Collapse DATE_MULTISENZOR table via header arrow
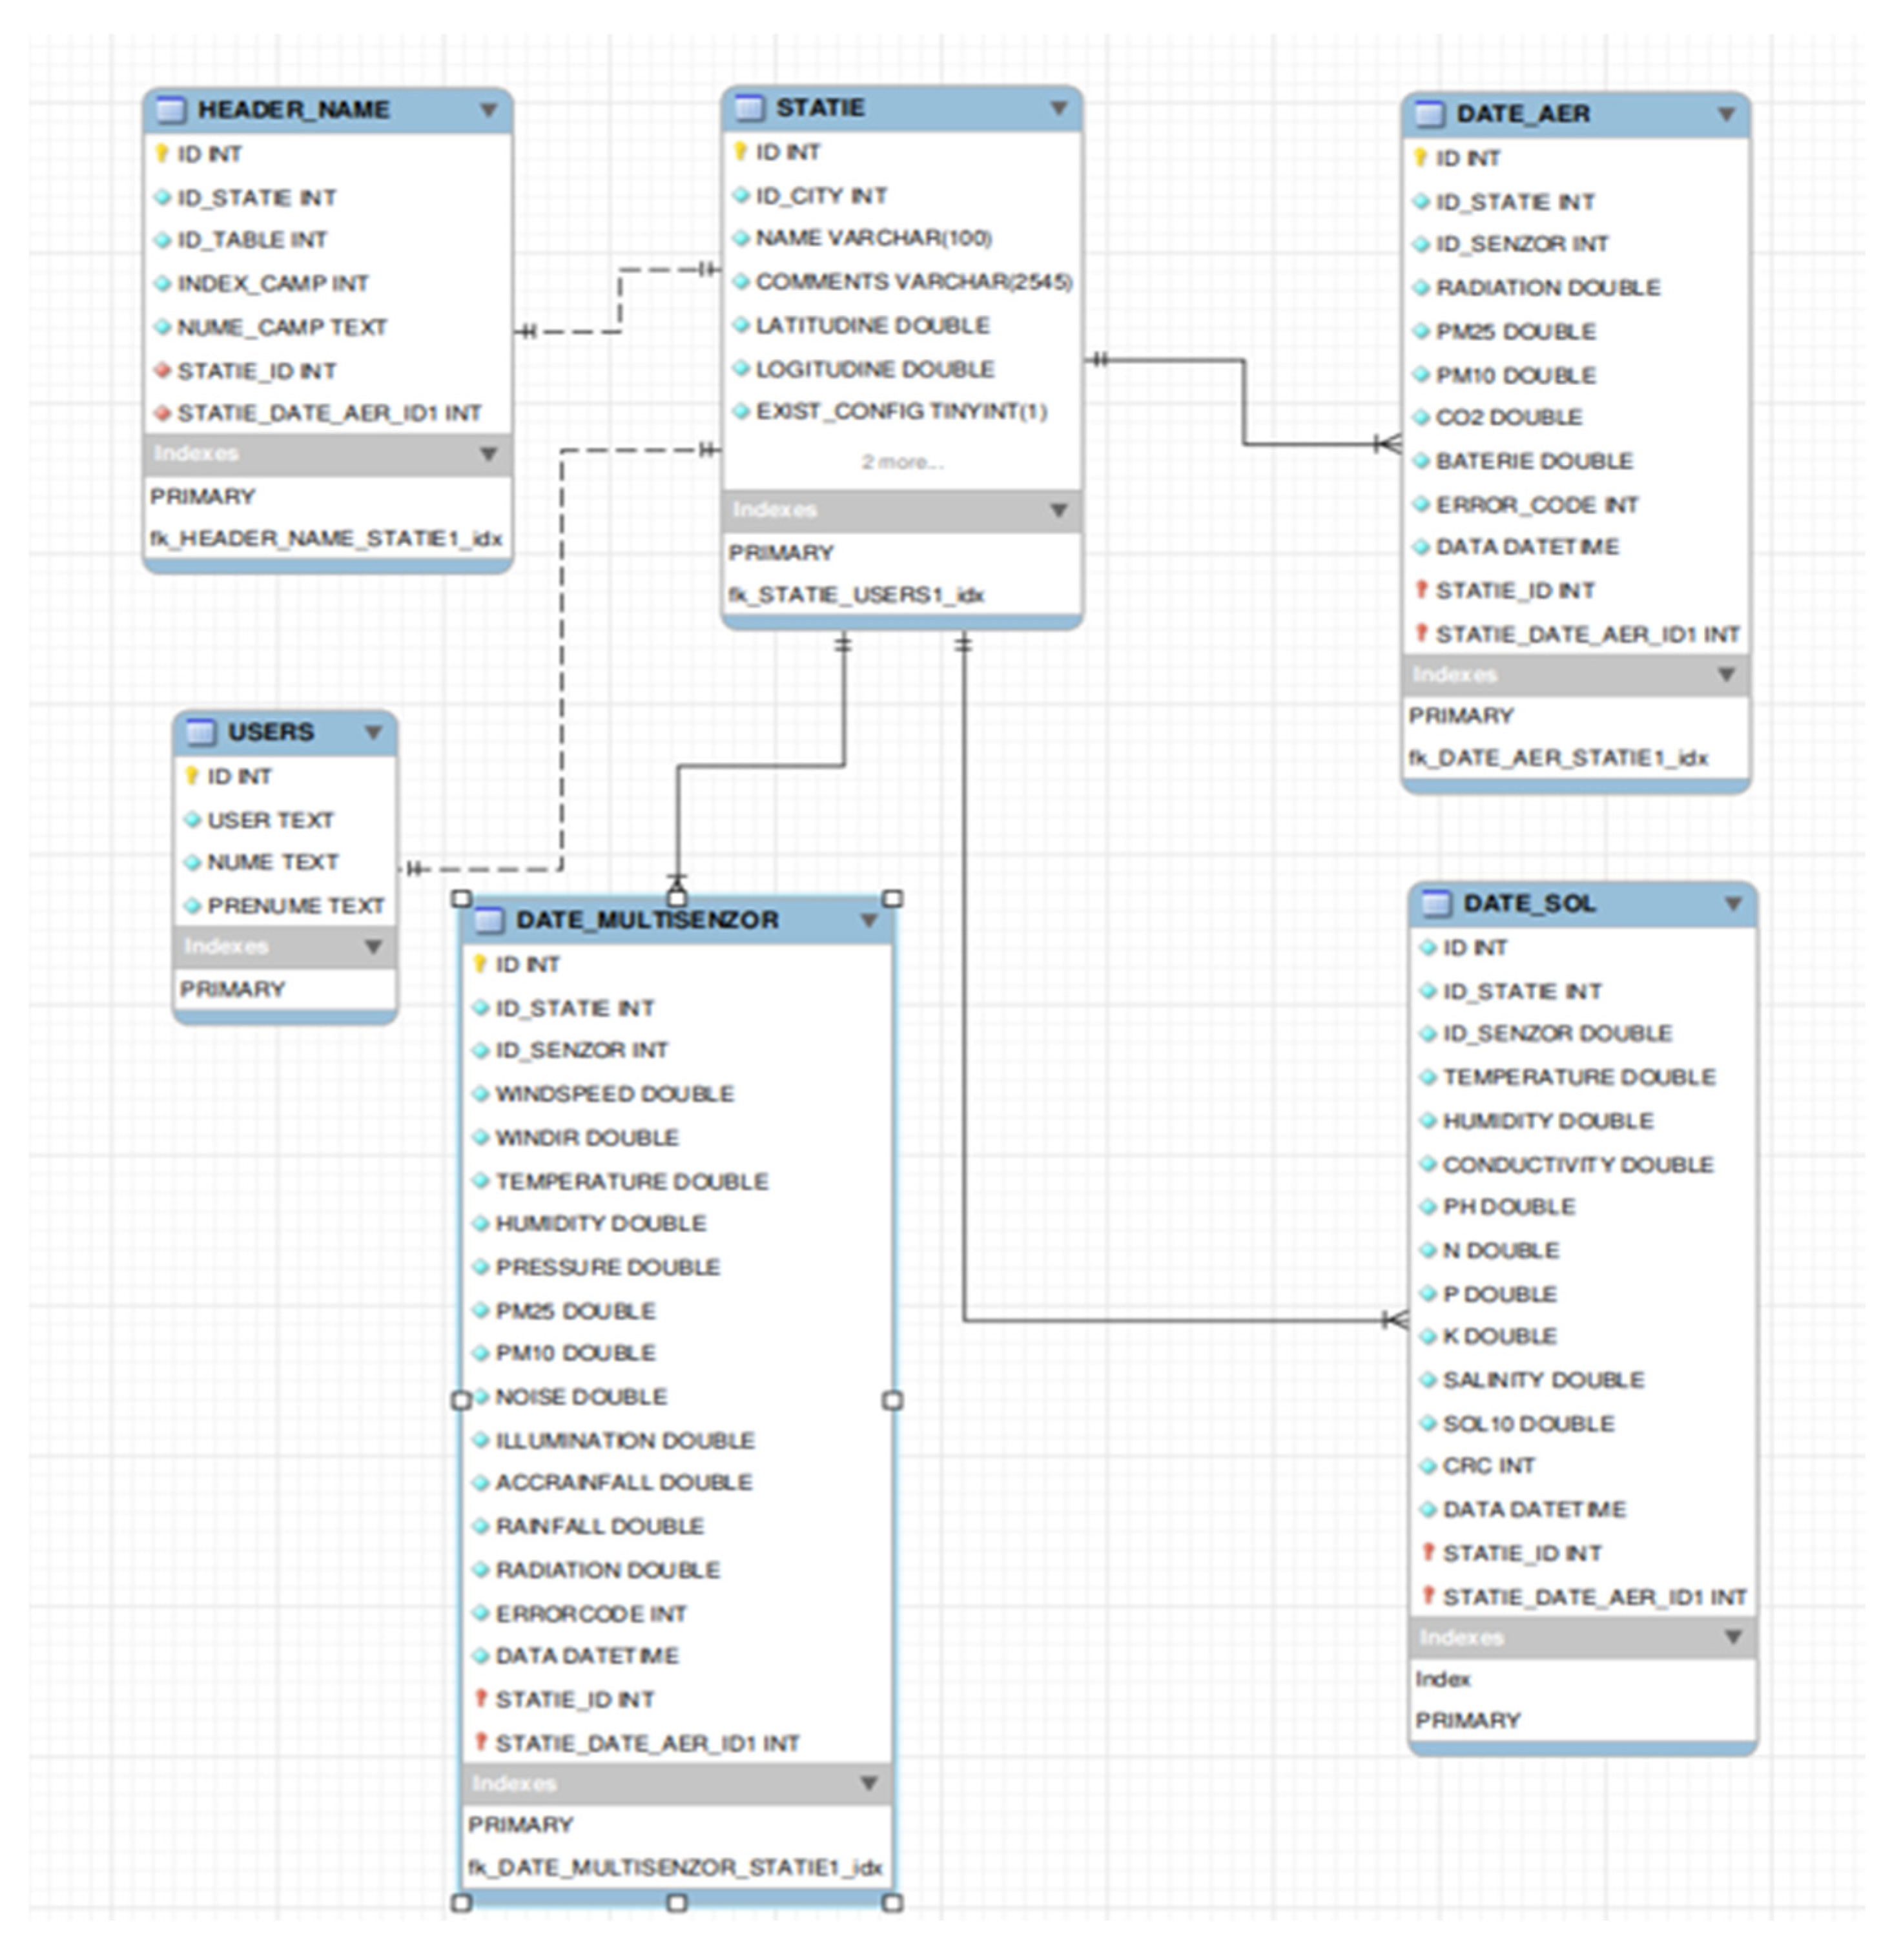Image resolution: width=1901 pixels, height=1960 pixels. coord(868,920)
